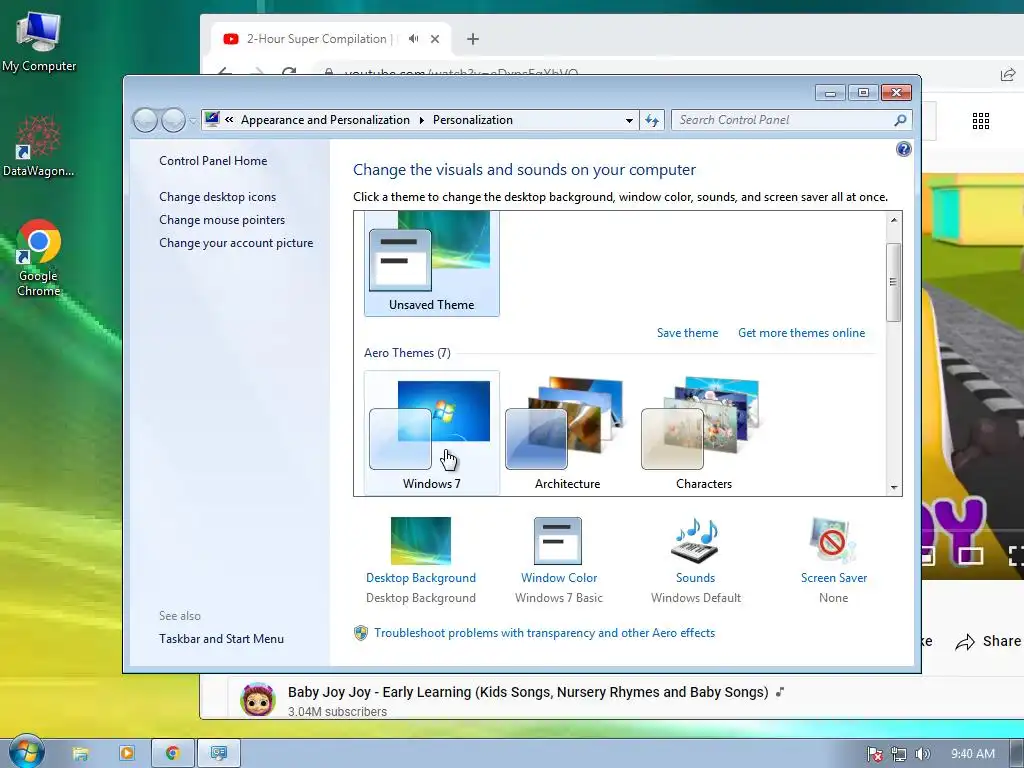Open Change mouse pointers

pyautogui.click(x=222, y=219)
